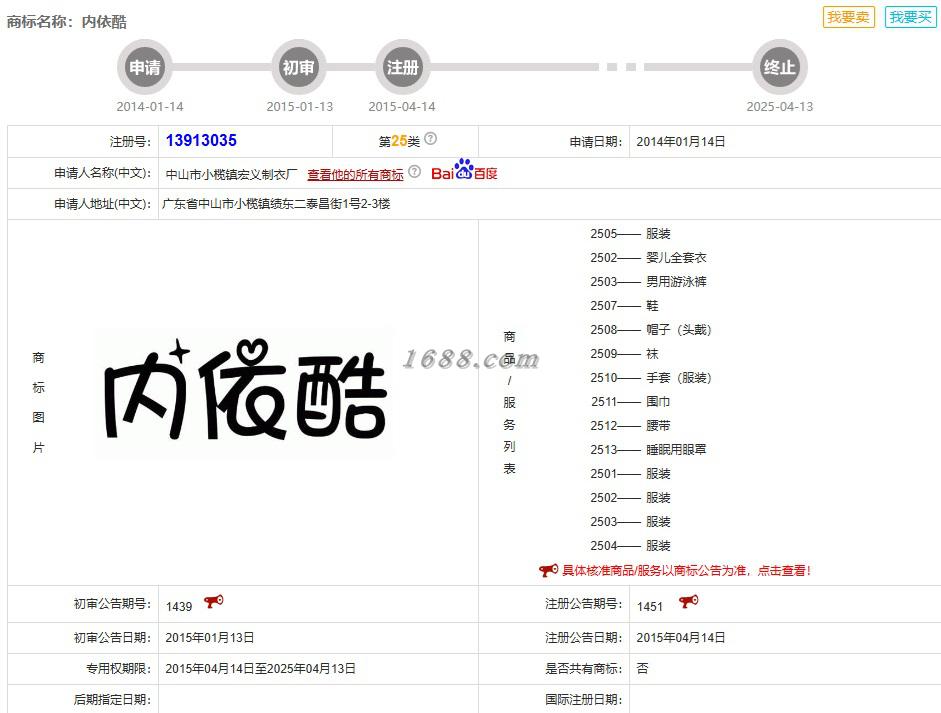The image size is (941, 713).
Task: Click the 商标名称：内依酷 heading
Action: [x=67, y=22]
